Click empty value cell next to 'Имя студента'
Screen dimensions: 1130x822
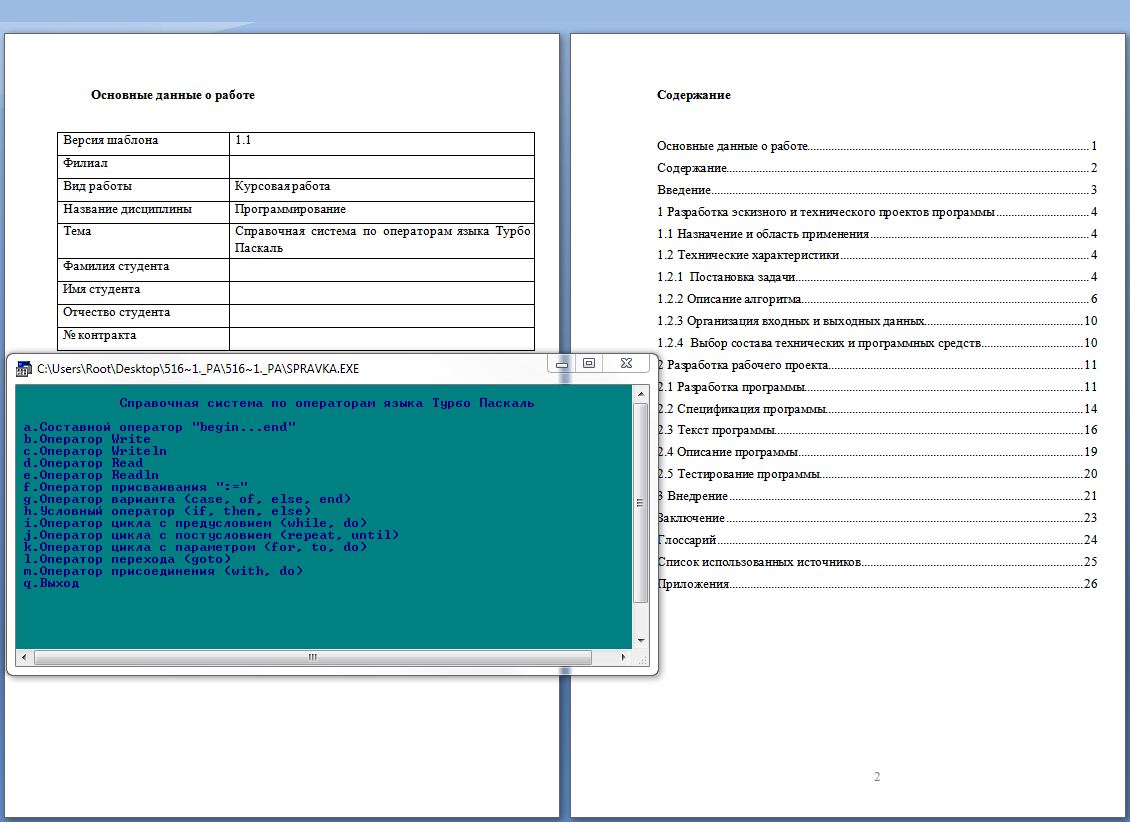(382, 292)
